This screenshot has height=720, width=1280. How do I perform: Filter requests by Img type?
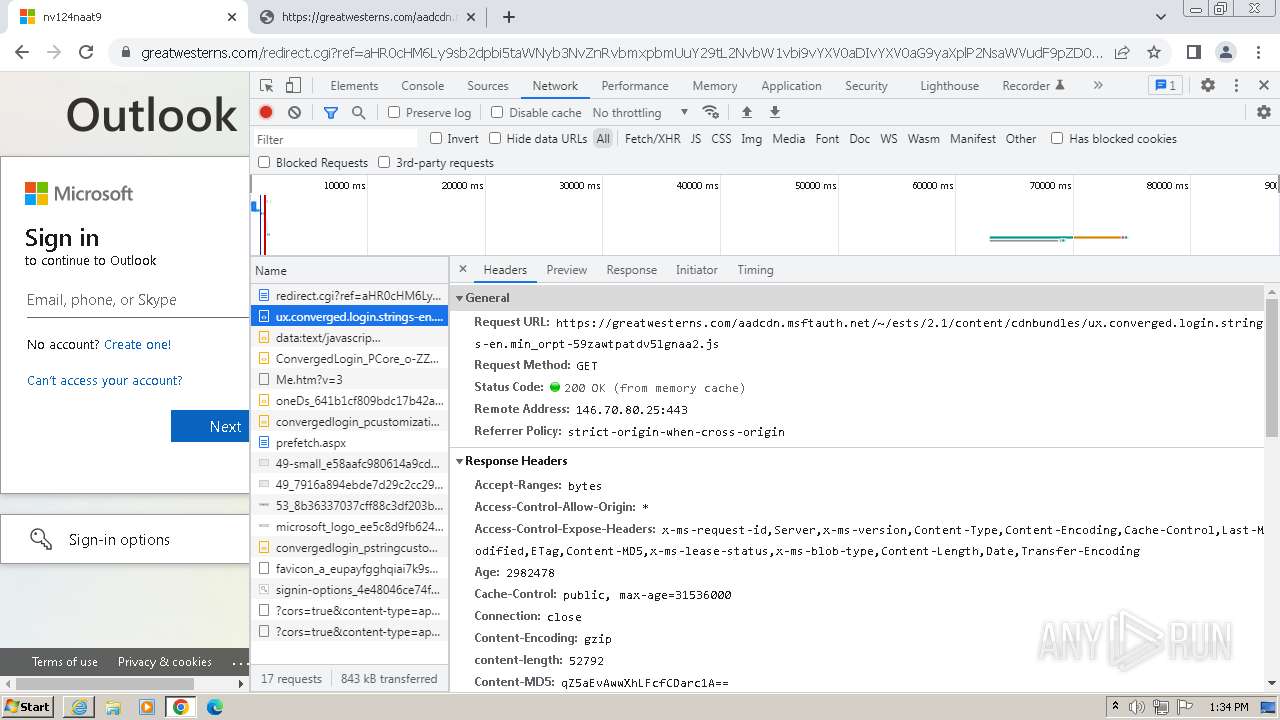coord(751,139)
